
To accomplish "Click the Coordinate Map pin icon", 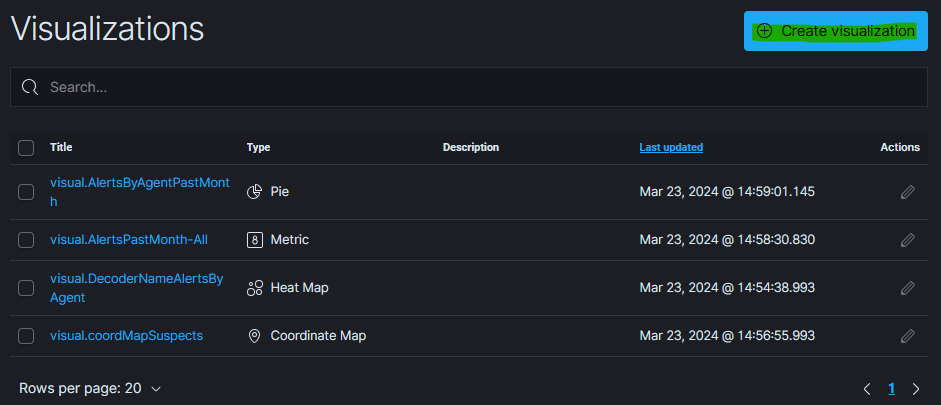I will click(x=255, y=336).
